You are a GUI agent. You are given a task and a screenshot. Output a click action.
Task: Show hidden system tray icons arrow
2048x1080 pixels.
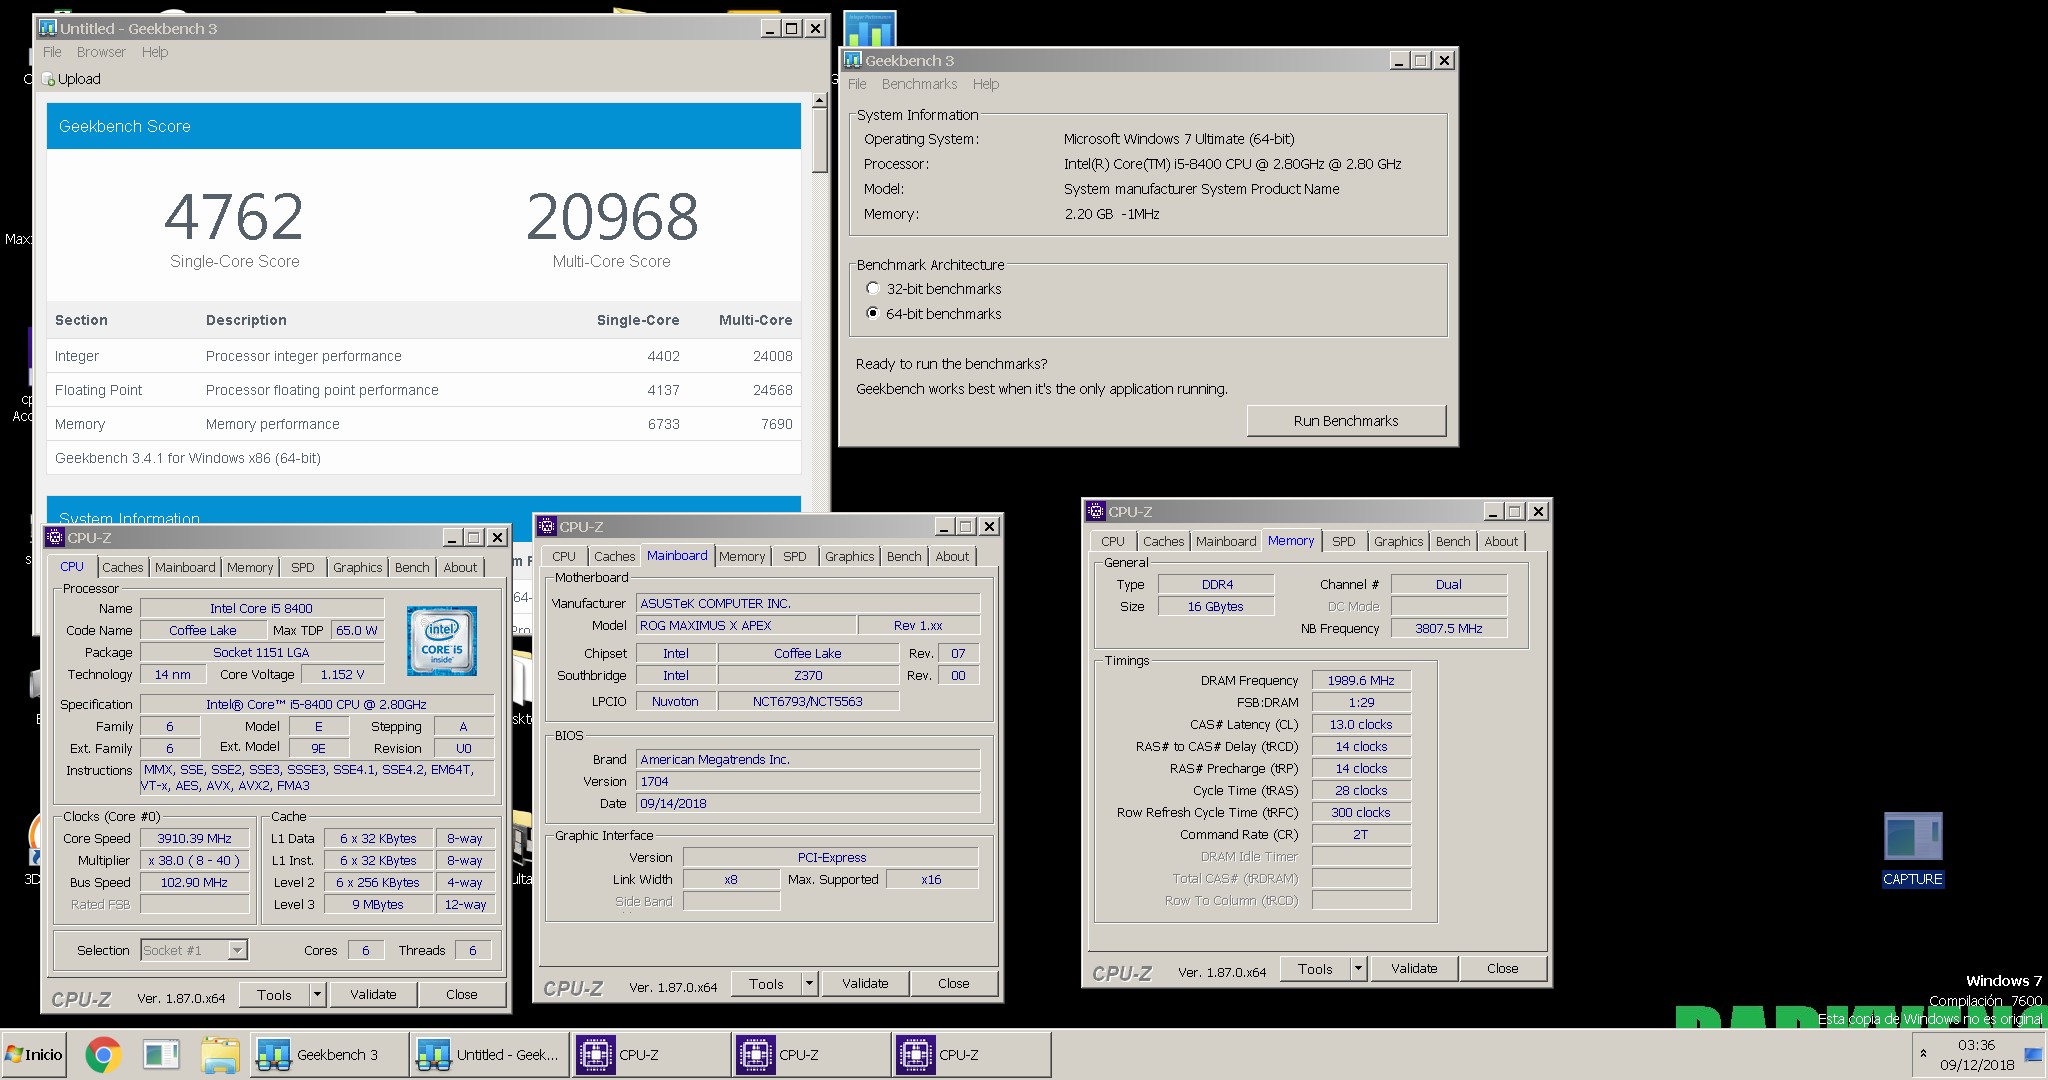coord(1923,1054)
